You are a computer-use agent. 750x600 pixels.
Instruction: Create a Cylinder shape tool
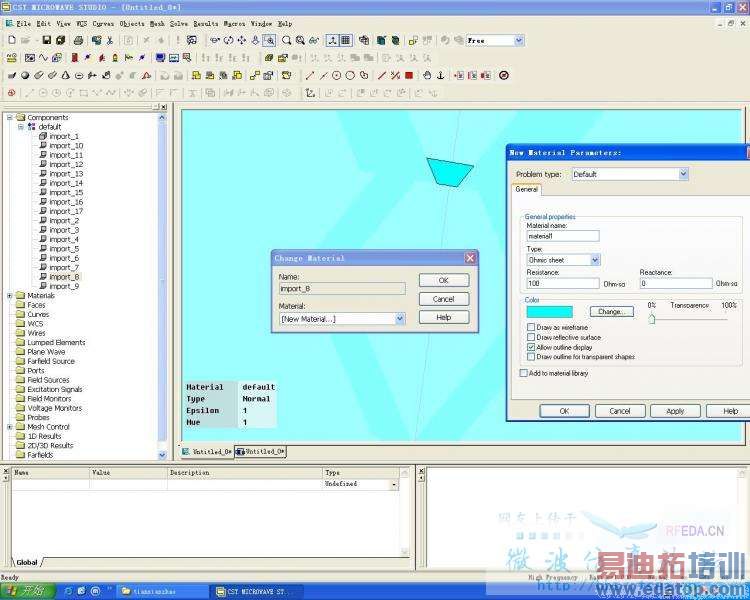39,75
